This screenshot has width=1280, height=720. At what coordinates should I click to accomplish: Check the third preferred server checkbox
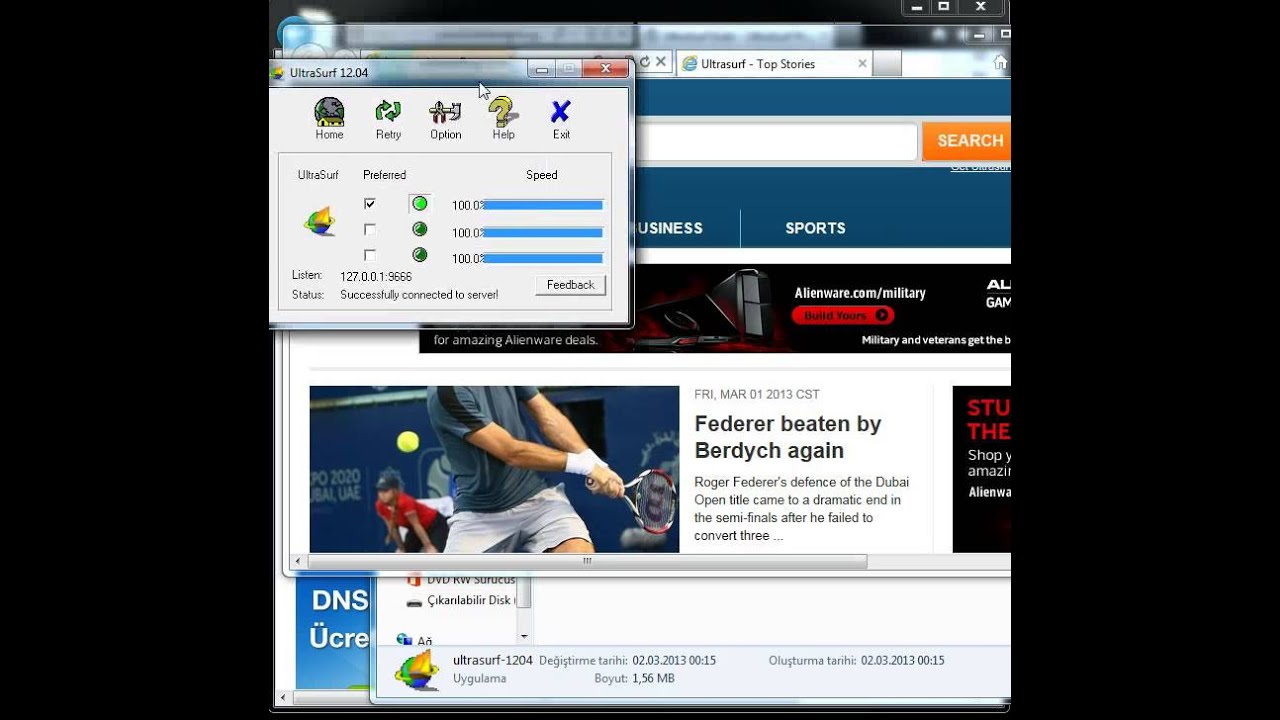[x=370, y=255]
